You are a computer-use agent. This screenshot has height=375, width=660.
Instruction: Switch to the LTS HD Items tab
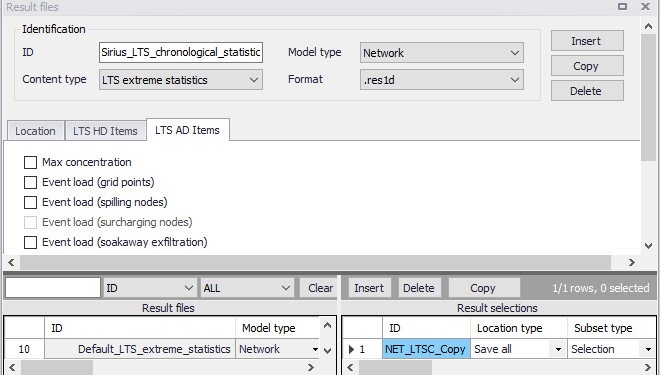[x=105, y=131]
